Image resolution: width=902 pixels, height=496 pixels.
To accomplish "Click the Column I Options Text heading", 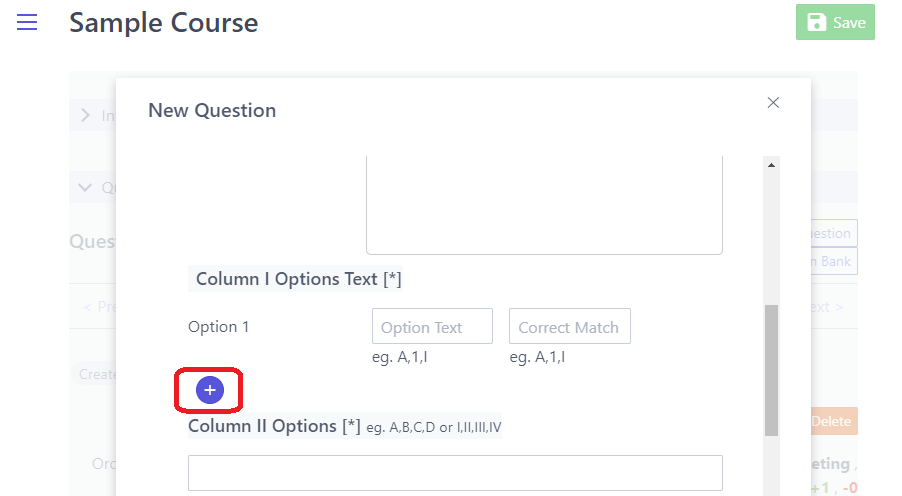I will [295, 279].
